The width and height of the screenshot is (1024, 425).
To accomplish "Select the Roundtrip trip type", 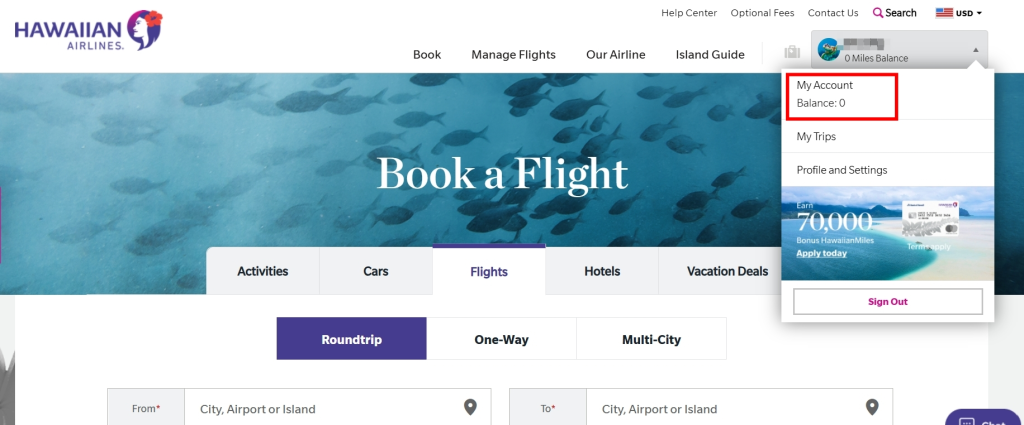I will point(351,339).
